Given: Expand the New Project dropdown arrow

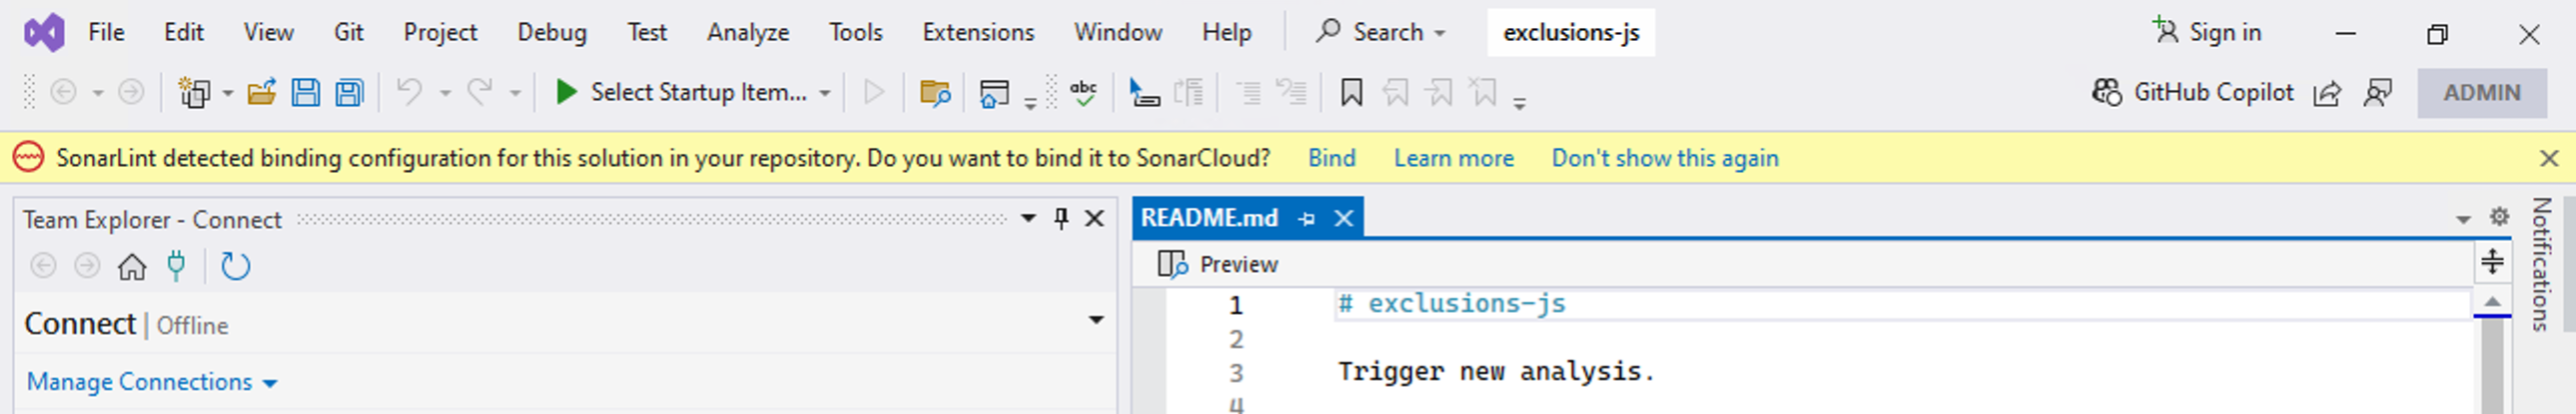Looking at the screenshot, I should click(228, 93).
